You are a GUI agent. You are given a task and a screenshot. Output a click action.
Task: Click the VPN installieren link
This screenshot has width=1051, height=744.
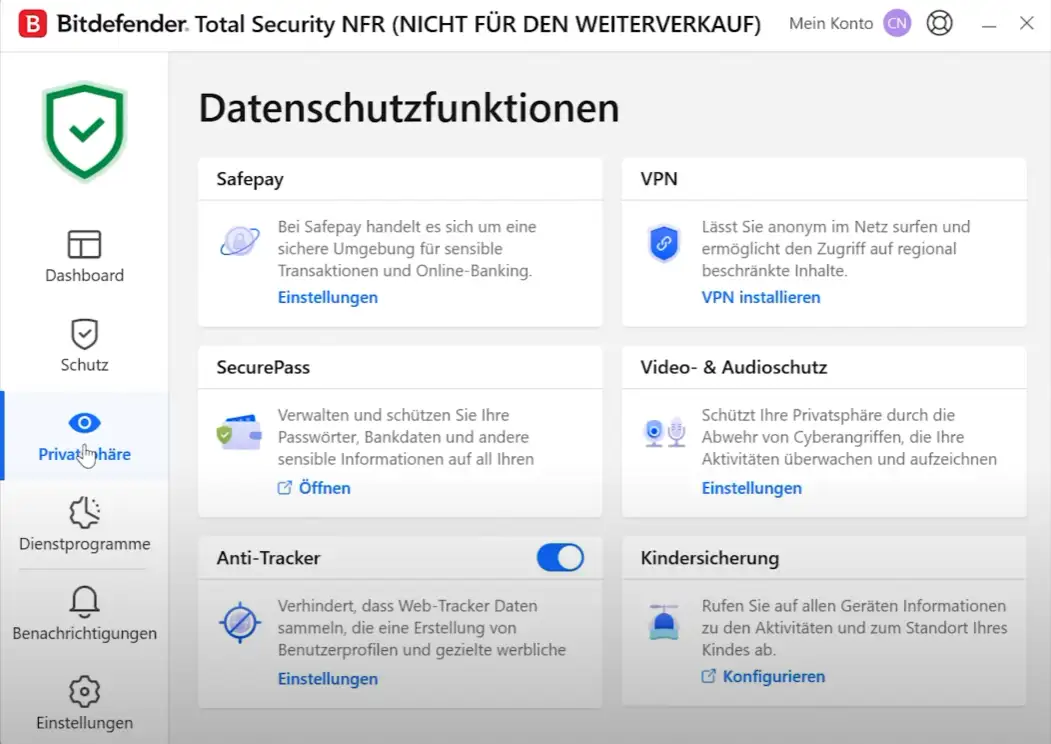[760, 297]
